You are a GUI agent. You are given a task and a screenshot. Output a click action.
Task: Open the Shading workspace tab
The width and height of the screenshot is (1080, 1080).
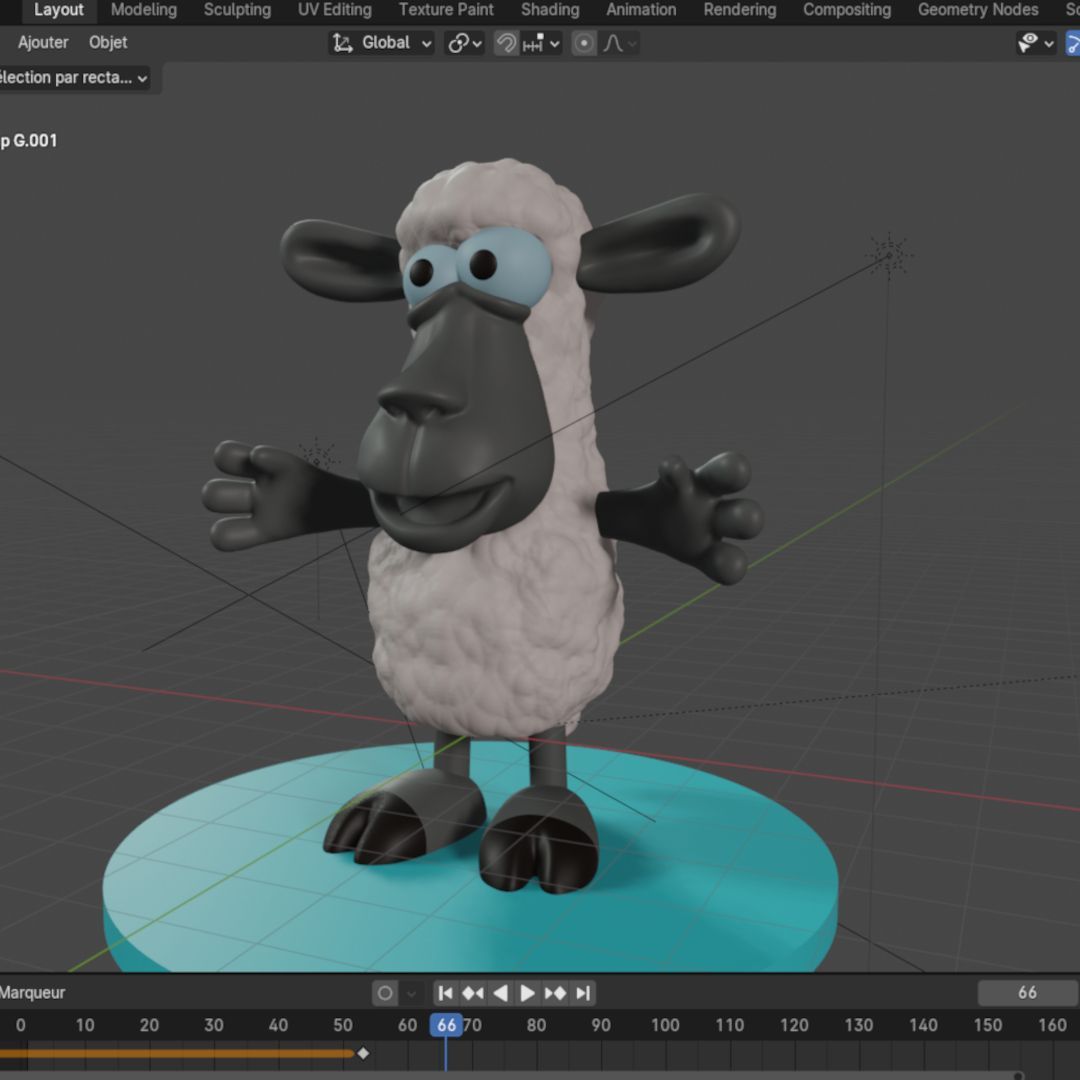click(x=550, y=10)
